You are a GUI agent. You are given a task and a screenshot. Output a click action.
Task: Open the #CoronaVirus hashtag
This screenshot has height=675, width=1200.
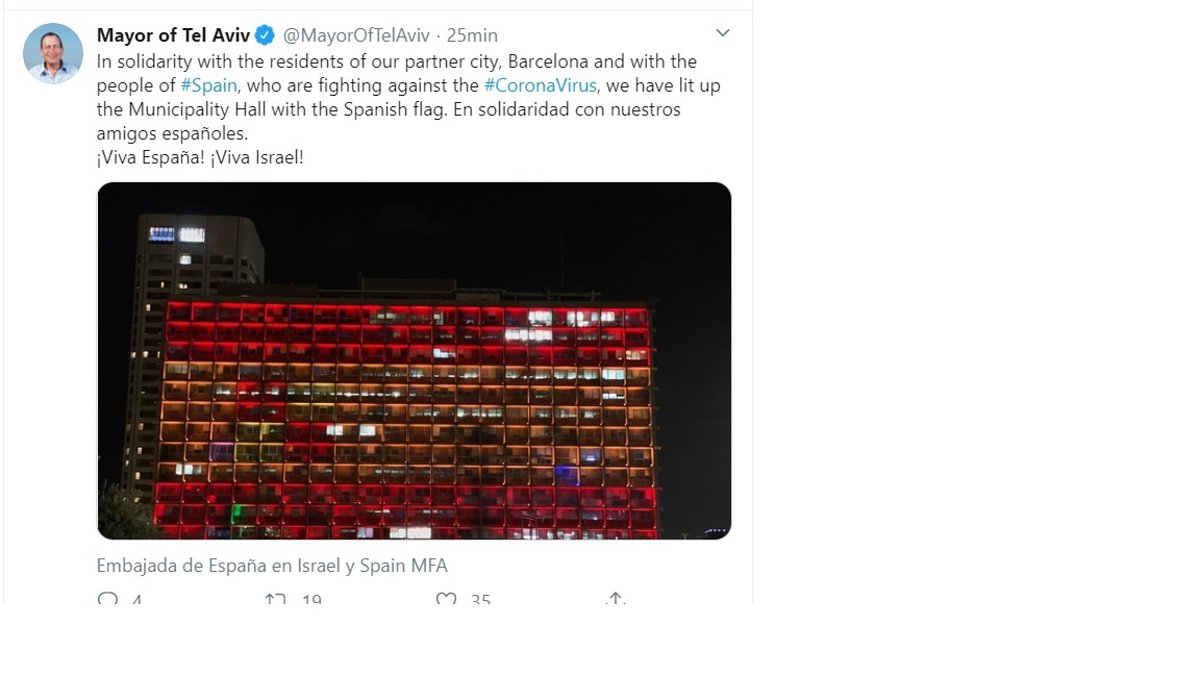(x=541, y=86)
